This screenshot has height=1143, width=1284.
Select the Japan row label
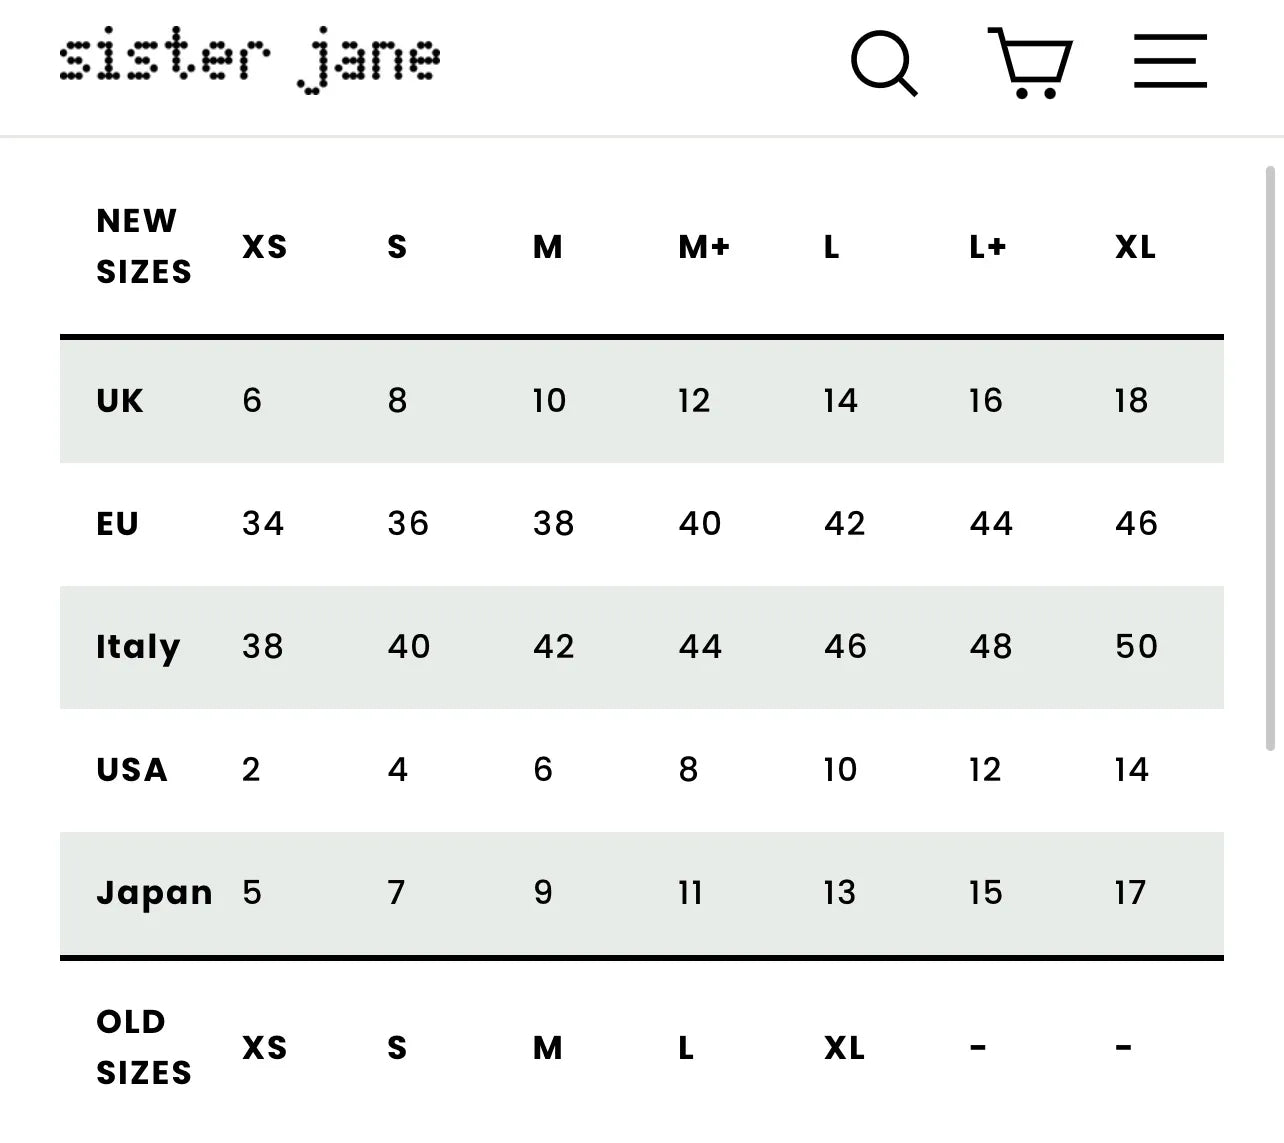[x=154, y=893]
